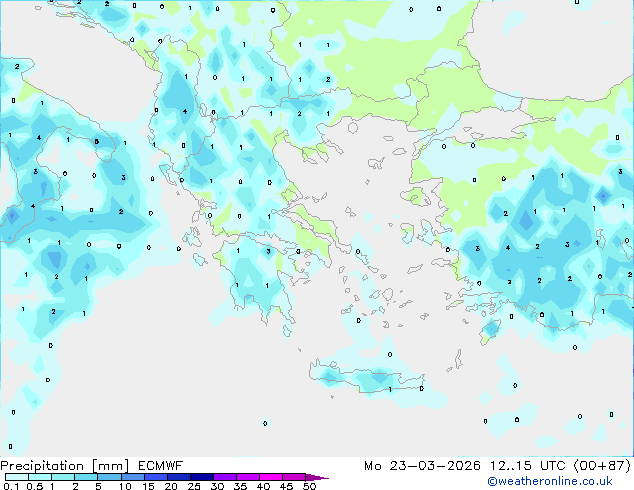This screenshot has width=634, height=490.
Task: Pick the 20–25 mm legend swatch
Action: [178, 477]
